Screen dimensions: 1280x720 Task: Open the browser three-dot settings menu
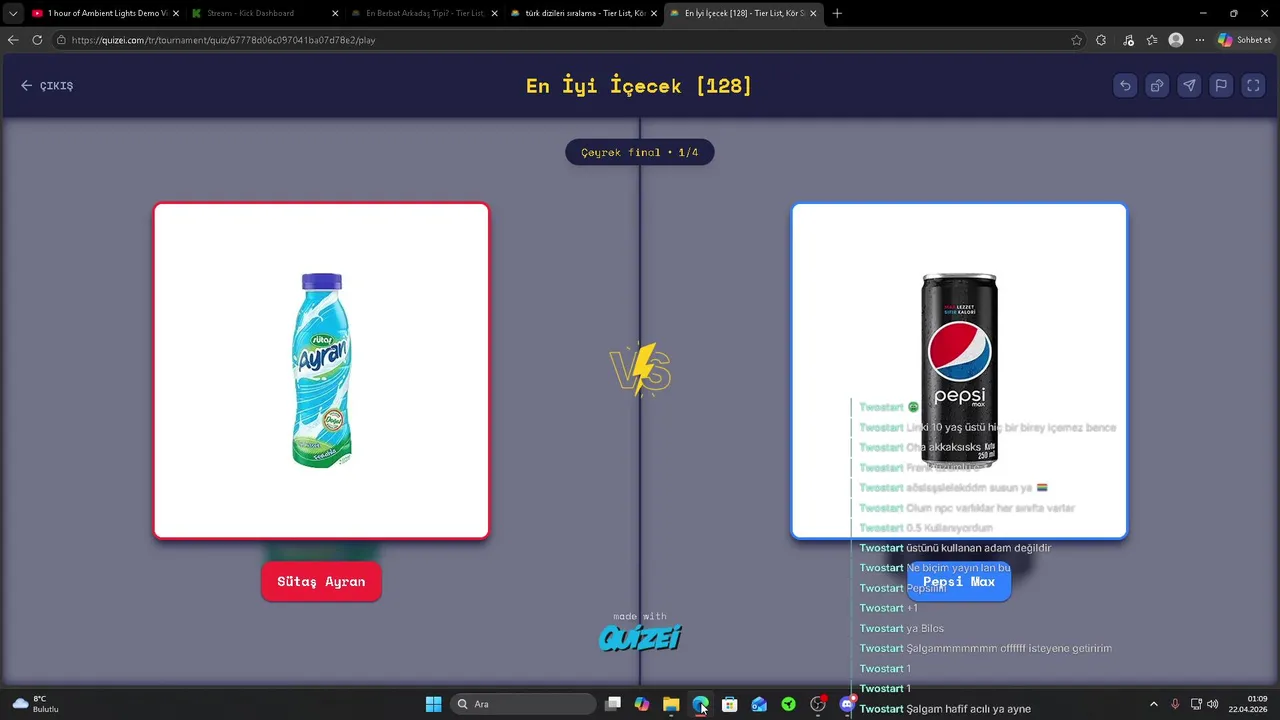1200,40
